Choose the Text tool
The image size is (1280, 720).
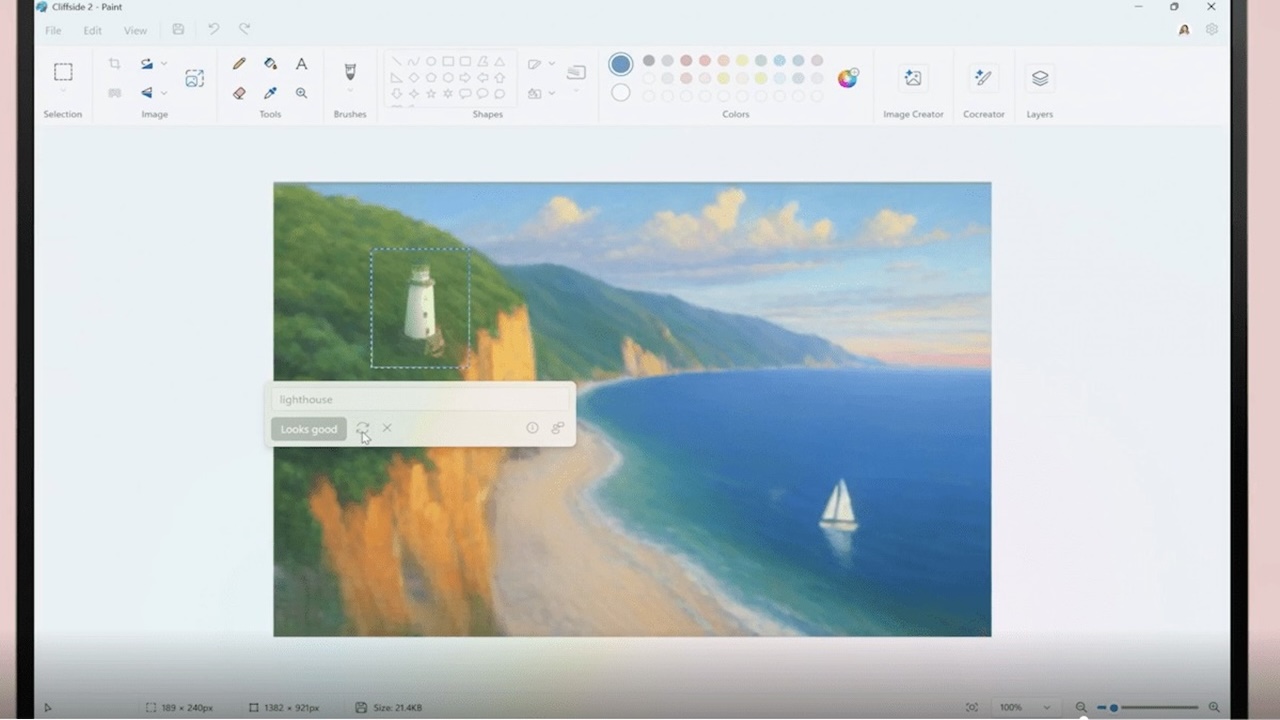coord(301,64)
